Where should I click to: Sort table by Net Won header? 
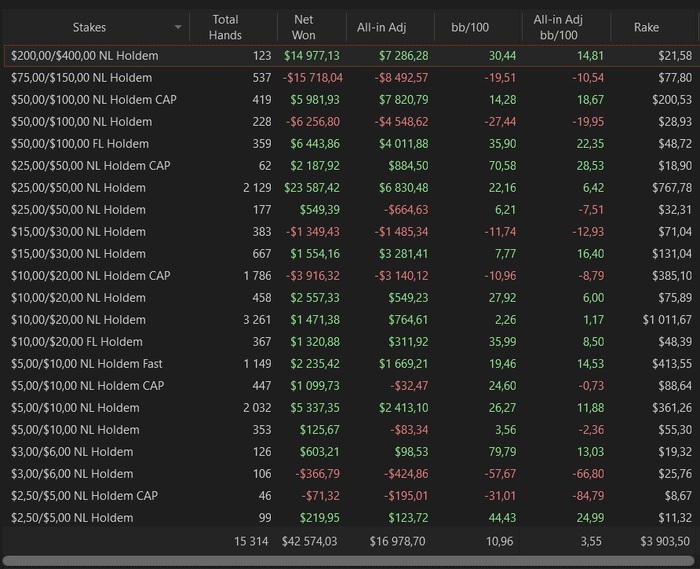click(x=304, y=27)
